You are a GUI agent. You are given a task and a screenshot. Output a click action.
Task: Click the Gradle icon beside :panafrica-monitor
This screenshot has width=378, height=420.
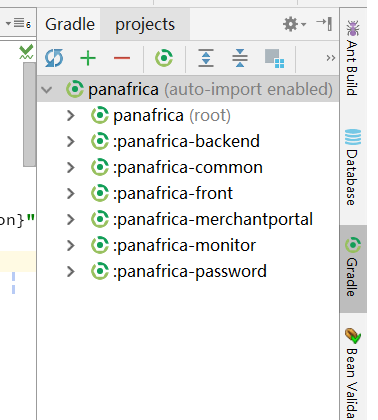(100, 245)
